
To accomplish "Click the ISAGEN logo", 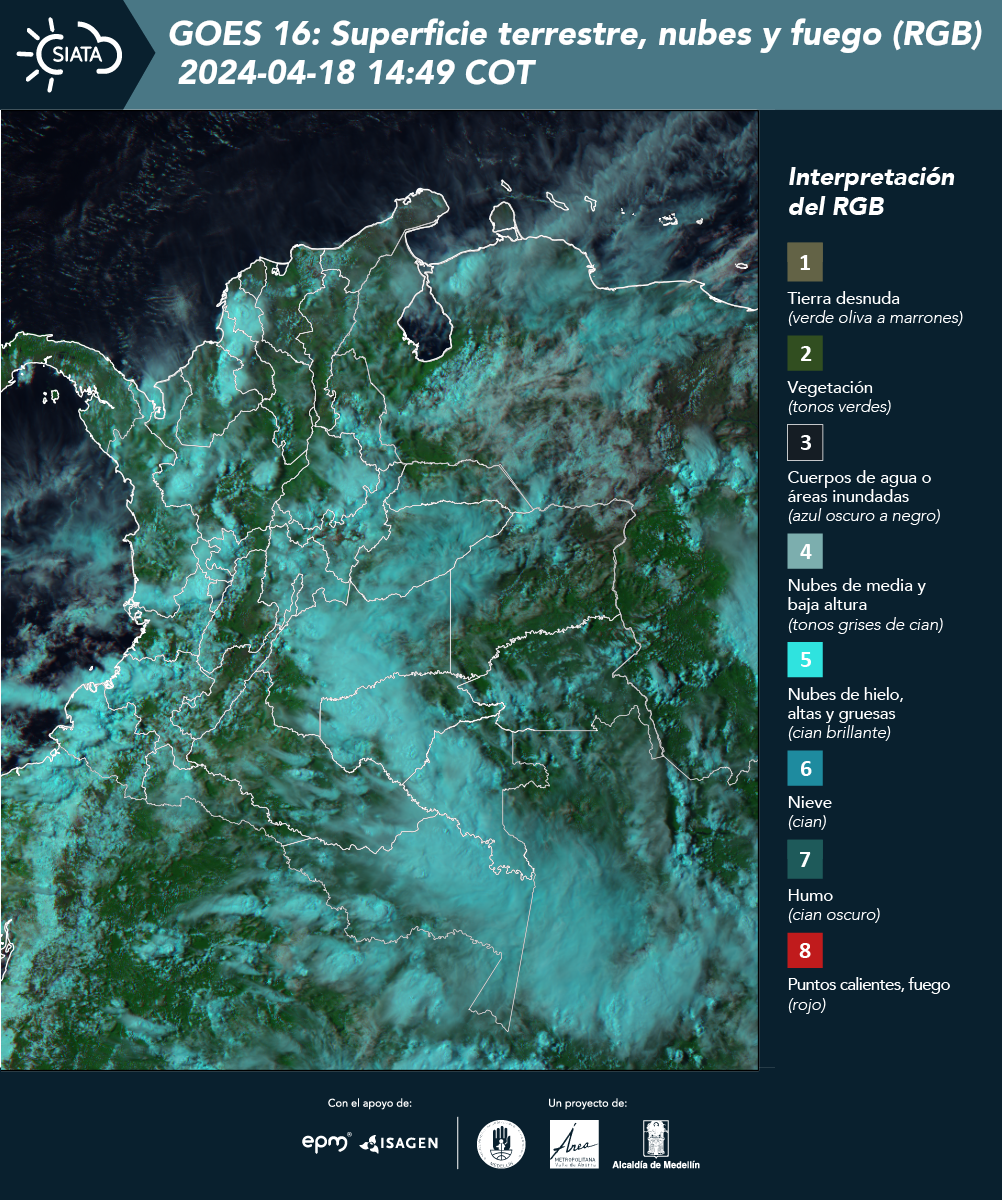I will [399, 1143].
